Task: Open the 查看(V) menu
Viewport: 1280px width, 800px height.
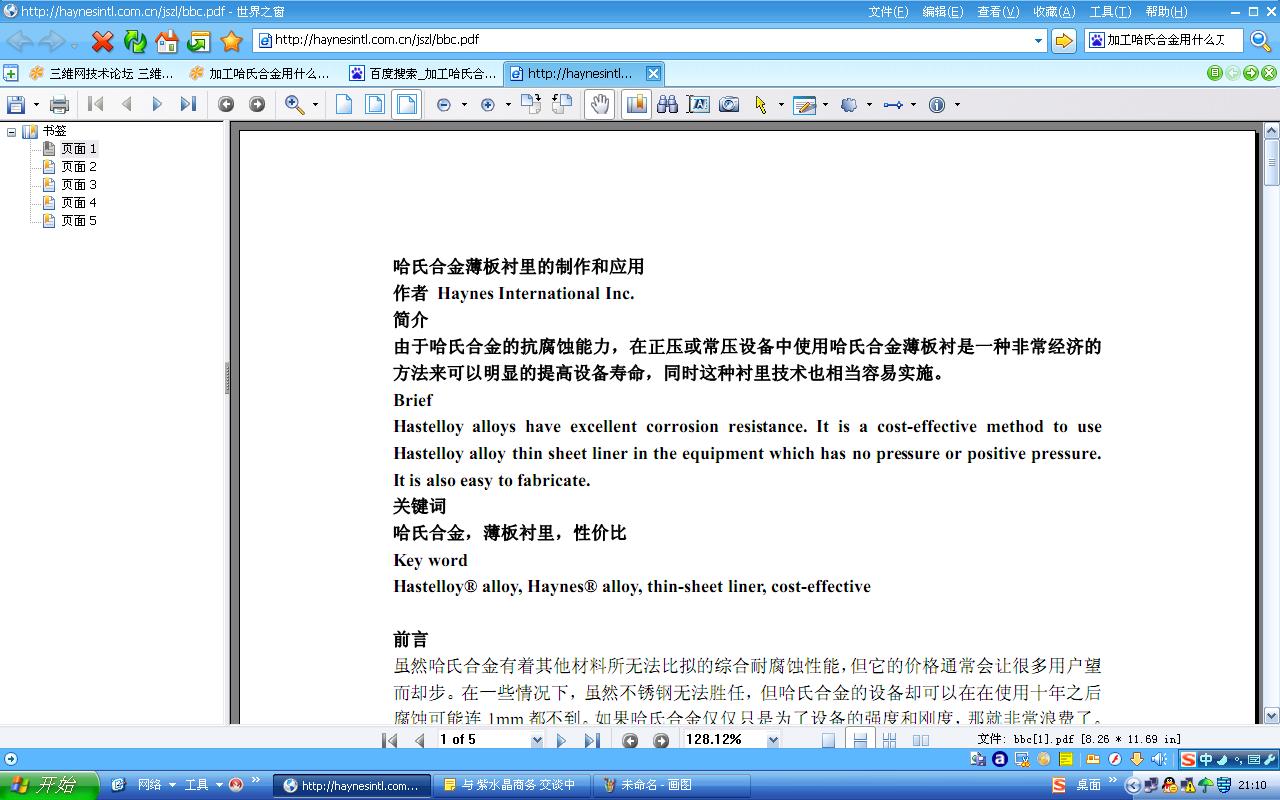Action: point(997,11)
